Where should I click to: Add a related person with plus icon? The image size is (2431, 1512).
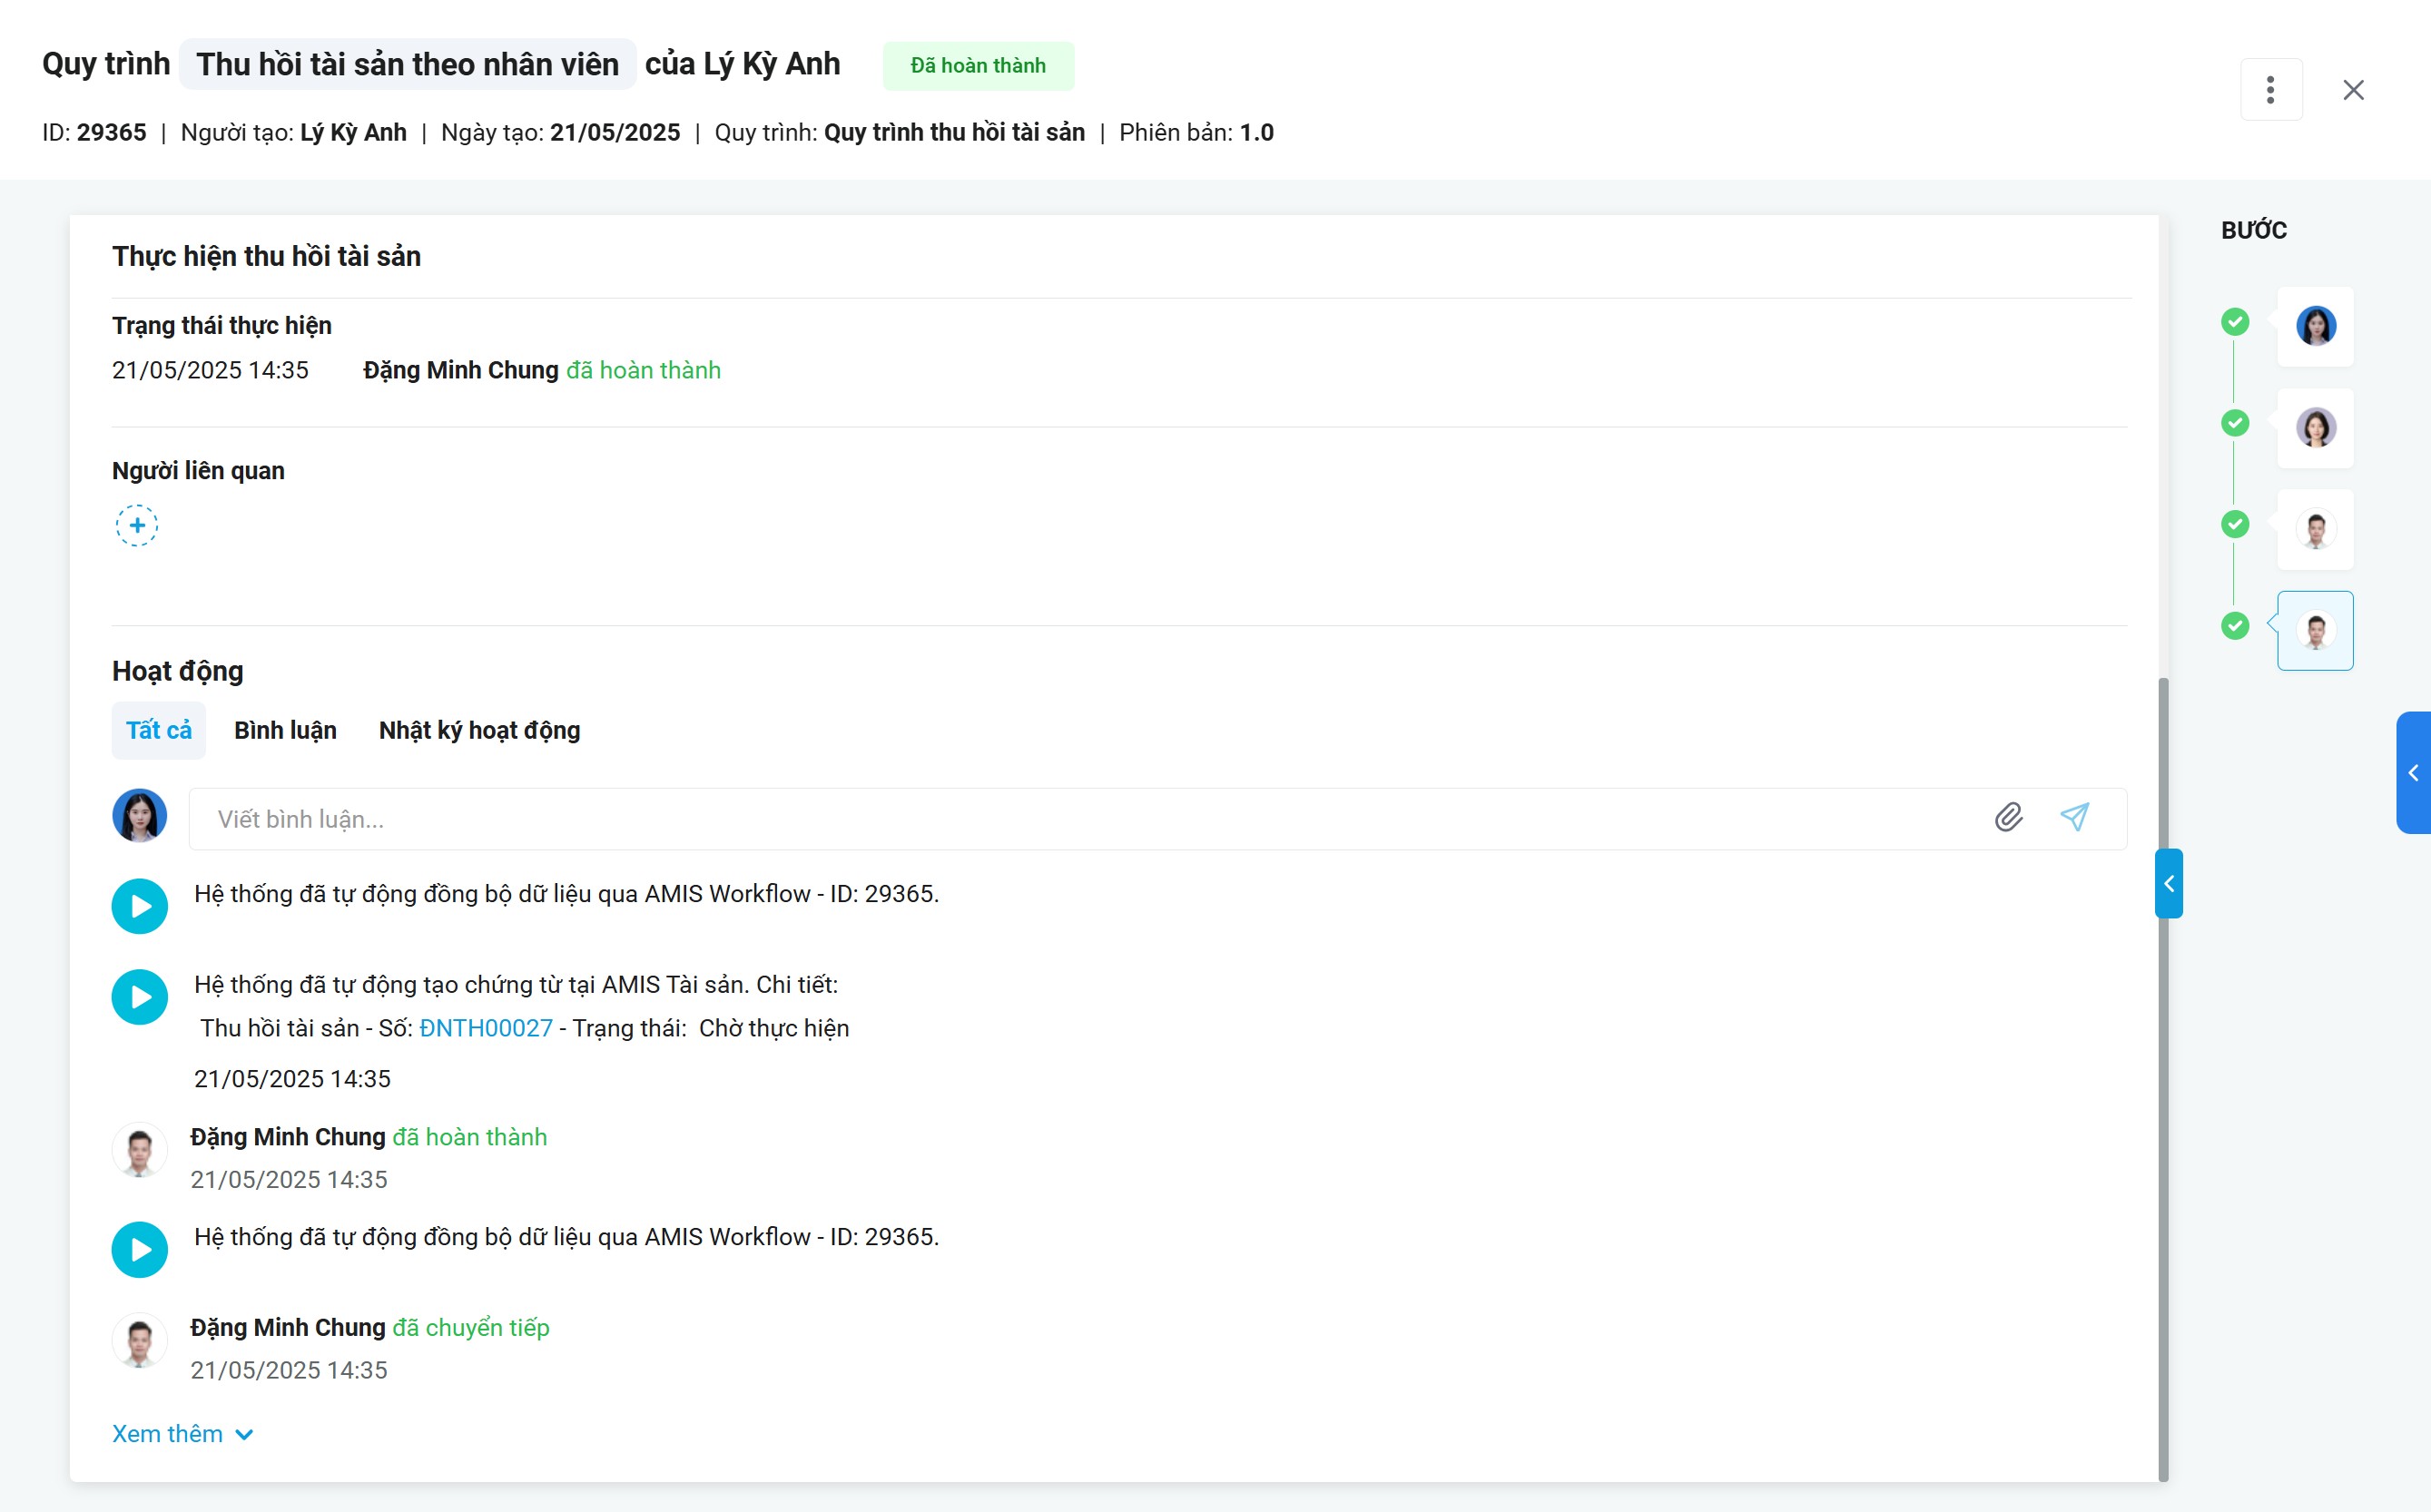(x=137, y=526)
